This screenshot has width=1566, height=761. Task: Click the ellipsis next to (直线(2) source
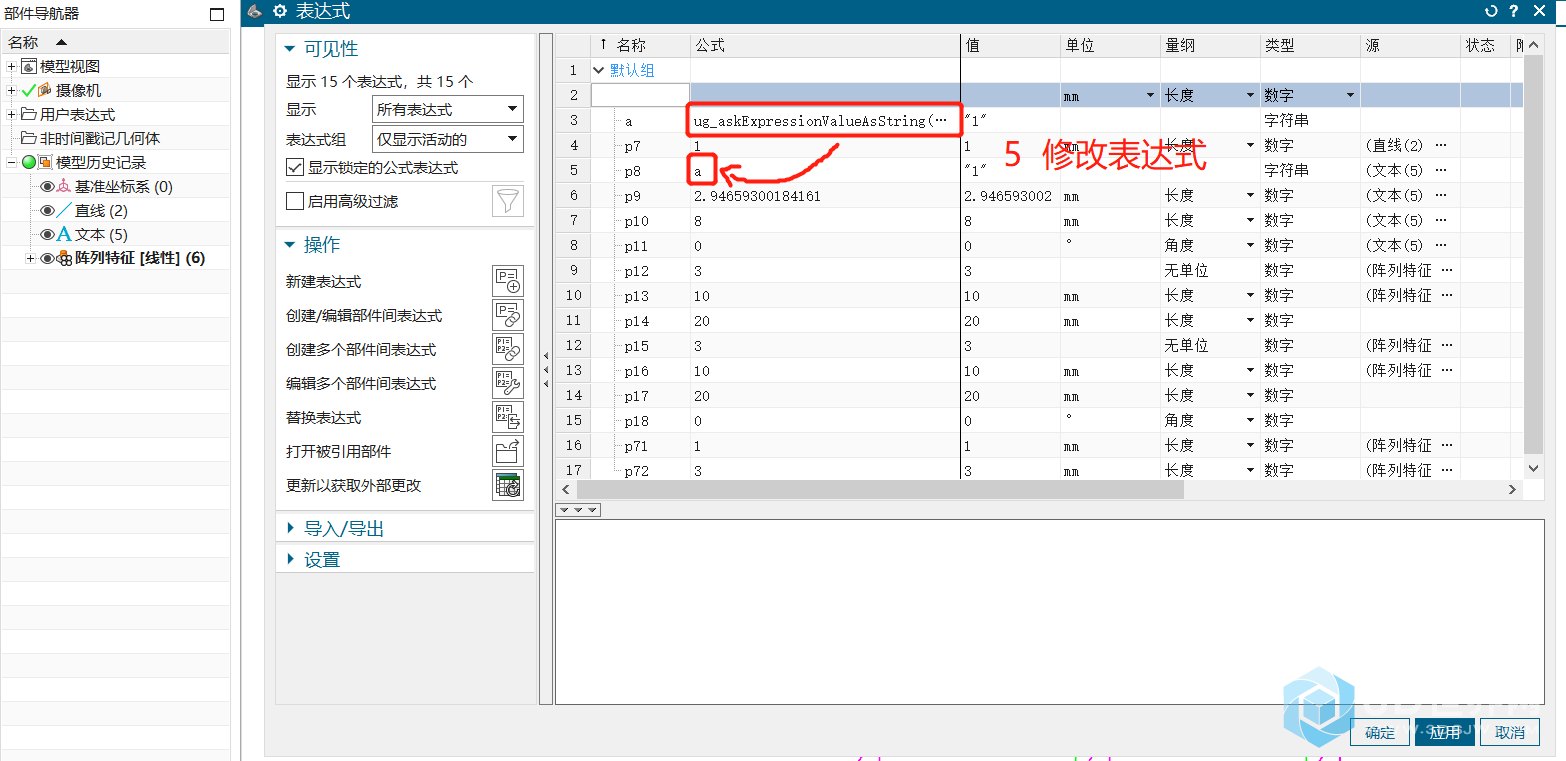pos(1441,146)
